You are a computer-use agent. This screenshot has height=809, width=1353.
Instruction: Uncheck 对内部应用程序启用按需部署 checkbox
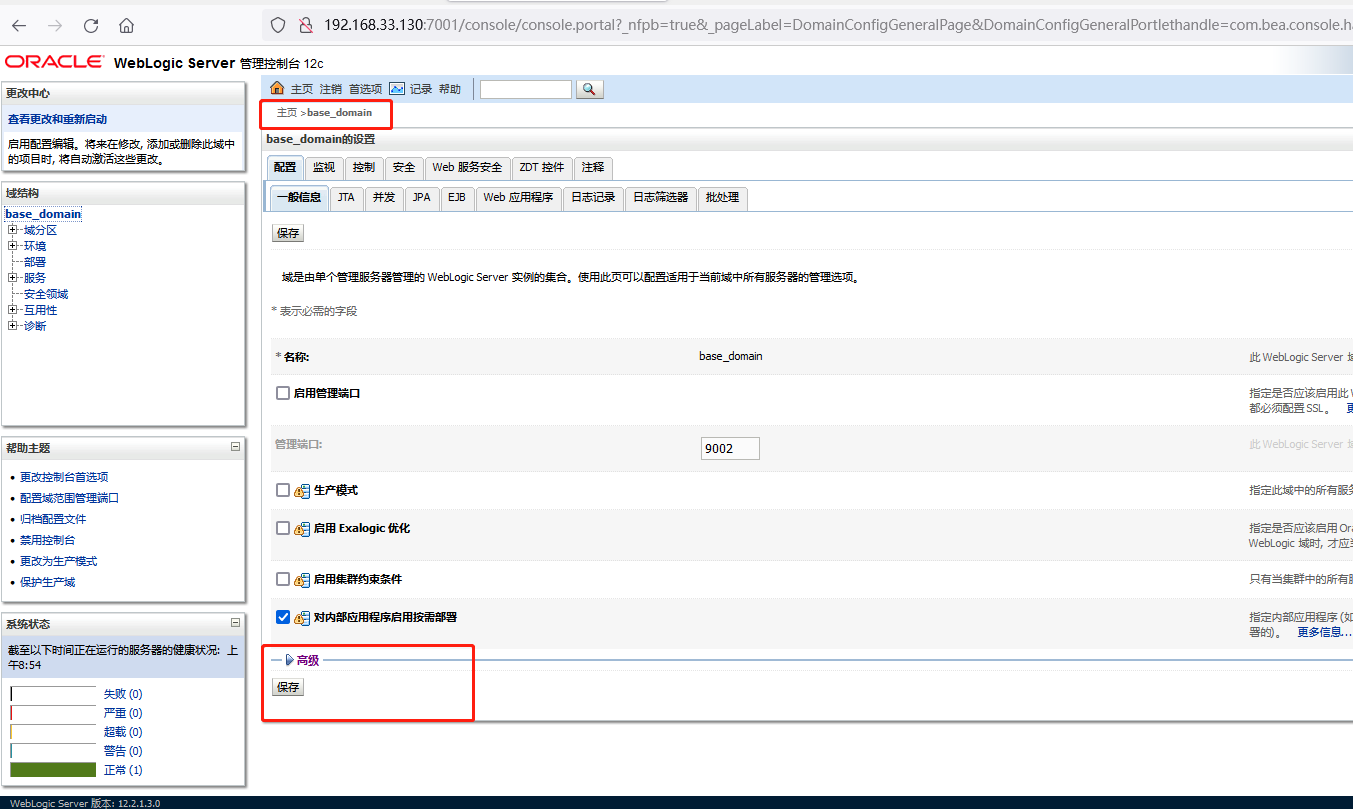pyautogui.click(x=283, y=617)
